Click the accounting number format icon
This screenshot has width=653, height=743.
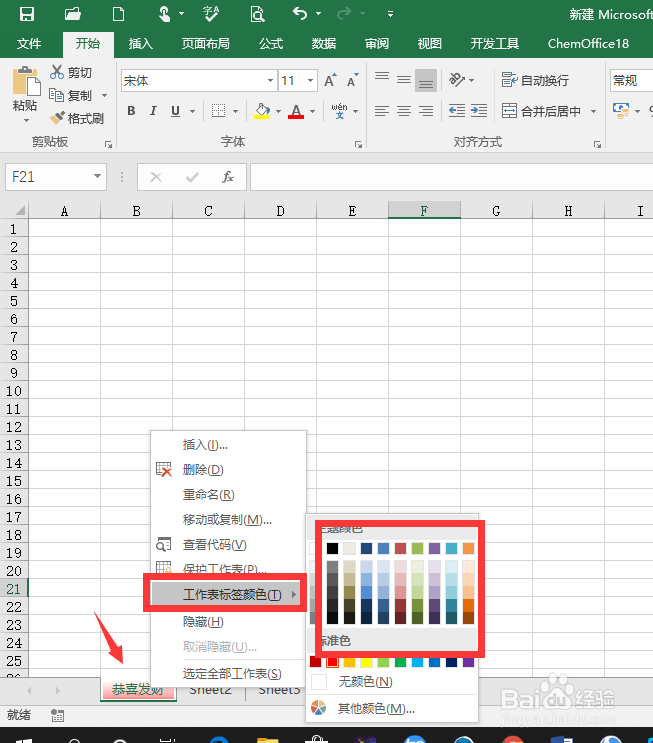[x=621, y=111]
